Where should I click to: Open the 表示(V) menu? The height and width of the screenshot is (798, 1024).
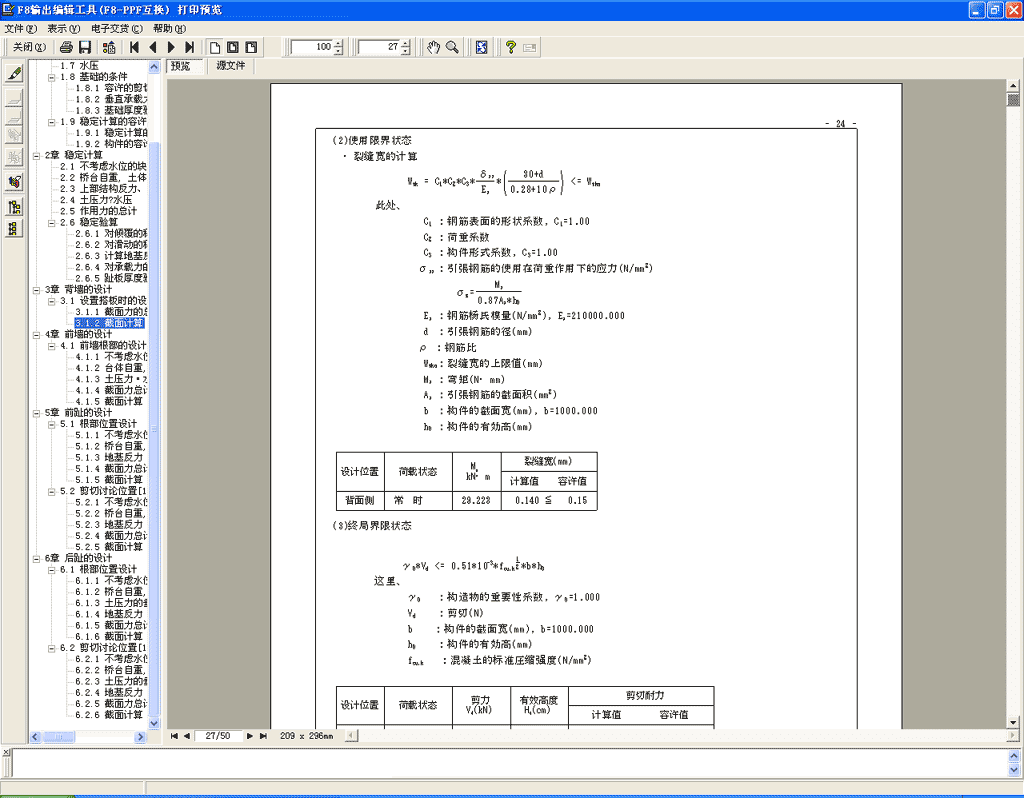[63, 29]
